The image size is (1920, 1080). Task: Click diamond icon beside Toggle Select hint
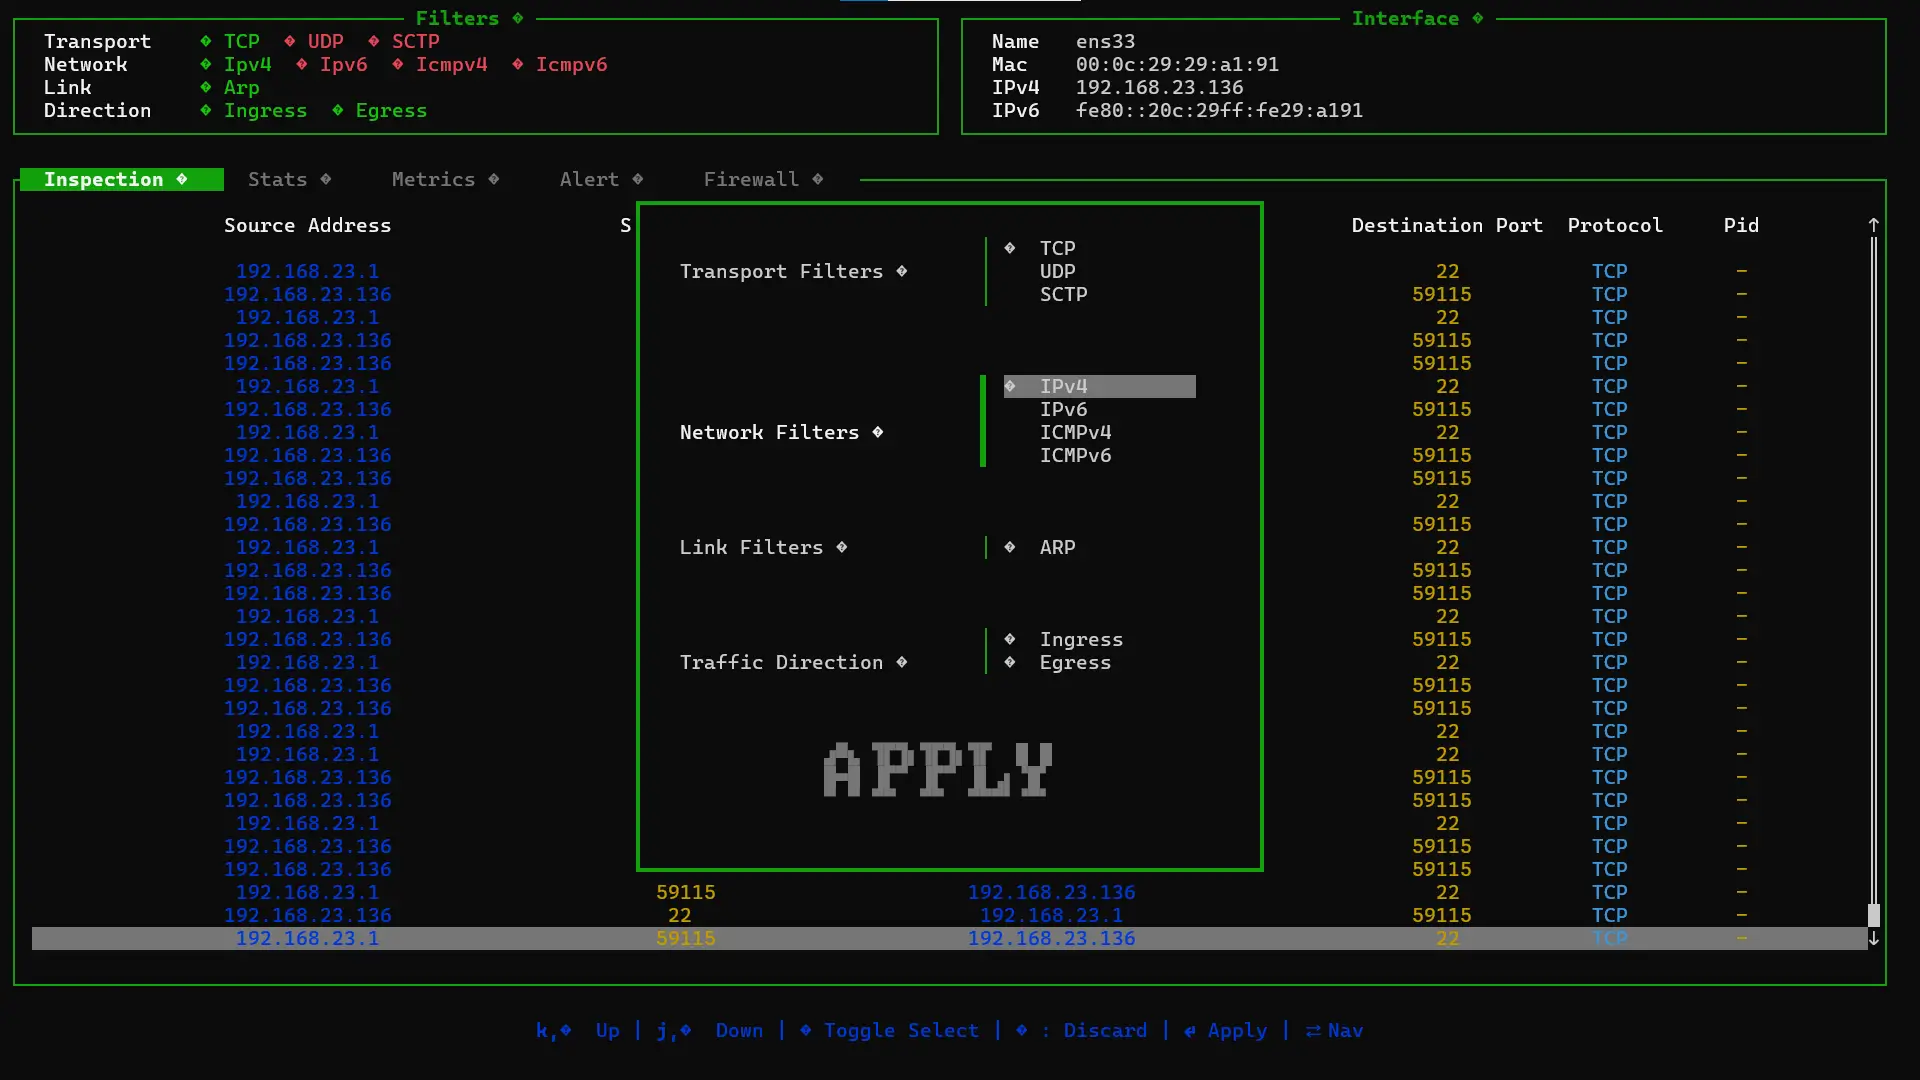[805, 1030]
